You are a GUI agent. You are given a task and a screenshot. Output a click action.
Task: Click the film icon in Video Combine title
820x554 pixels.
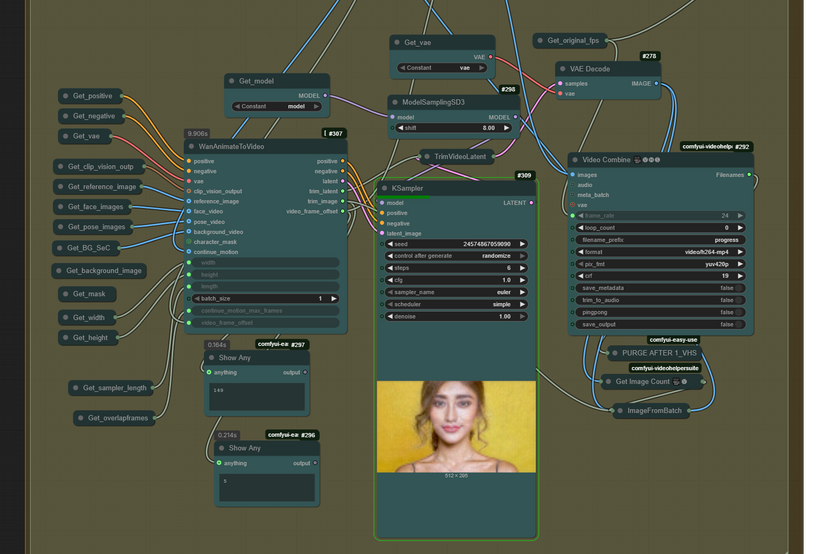638,160
